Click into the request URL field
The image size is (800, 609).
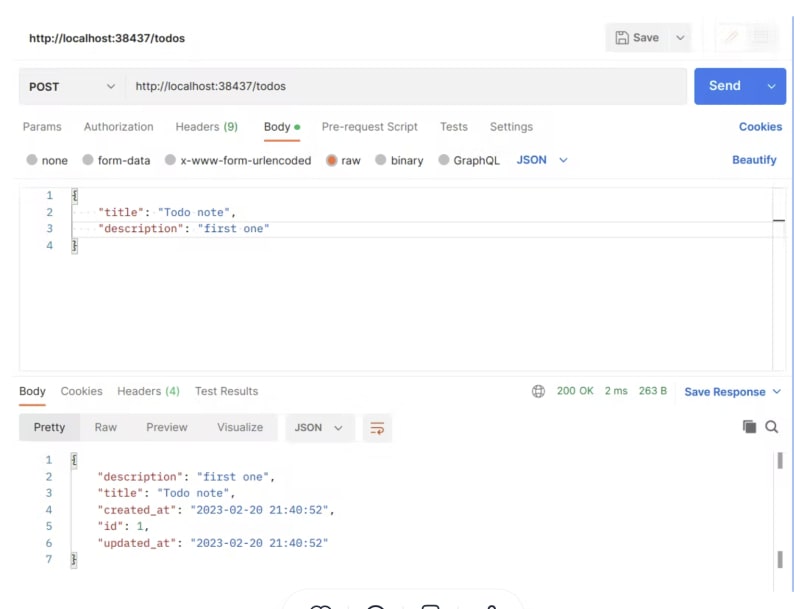coord(400,87)
